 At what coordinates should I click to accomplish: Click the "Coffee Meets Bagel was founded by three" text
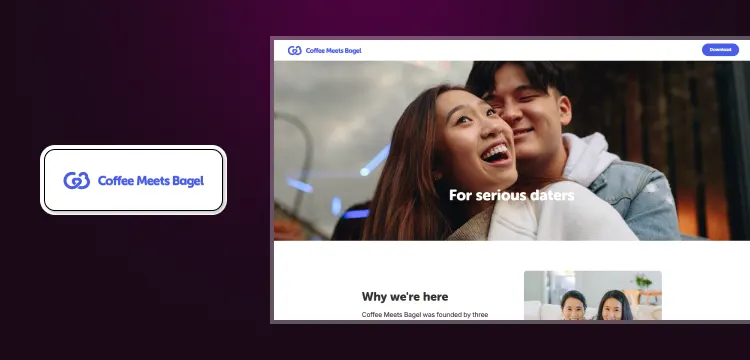425,315
